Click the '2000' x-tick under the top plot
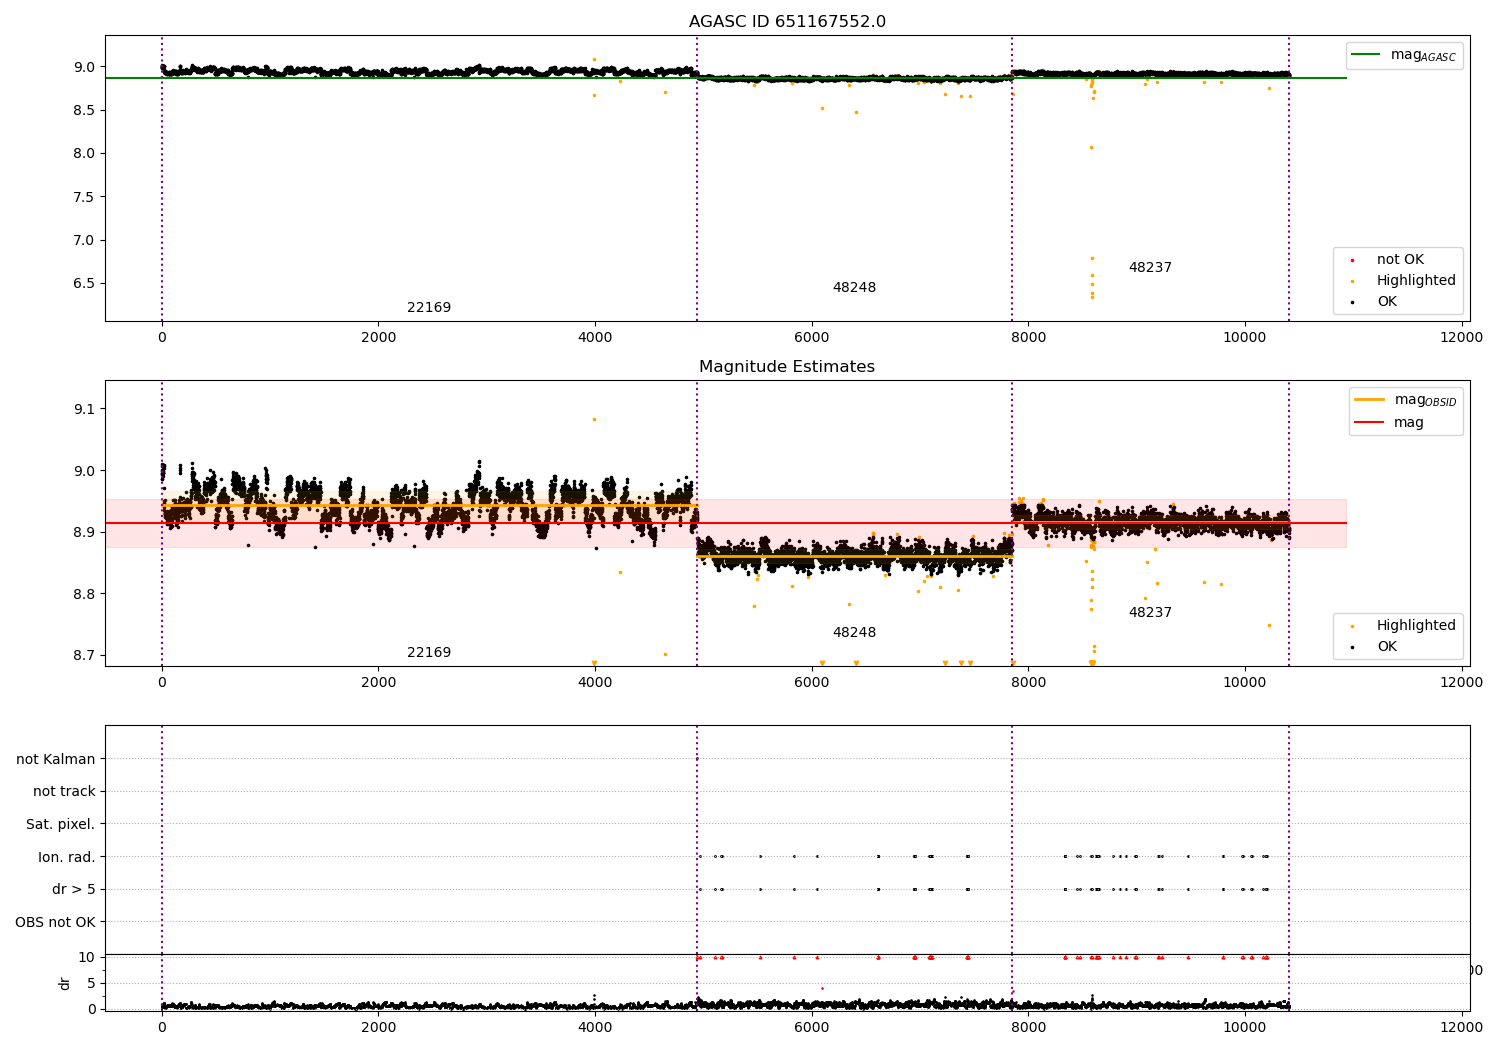Viewport: 1500px width, 1050px height. [378, 337]
